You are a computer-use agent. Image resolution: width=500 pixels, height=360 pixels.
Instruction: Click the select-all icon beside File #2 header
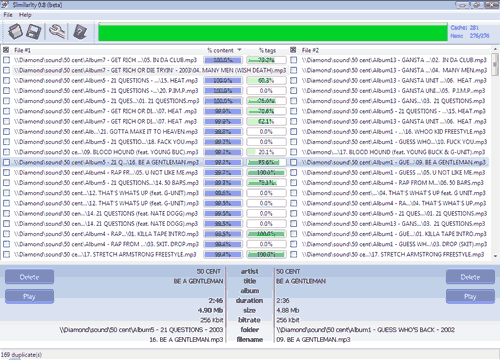point(293,50)
